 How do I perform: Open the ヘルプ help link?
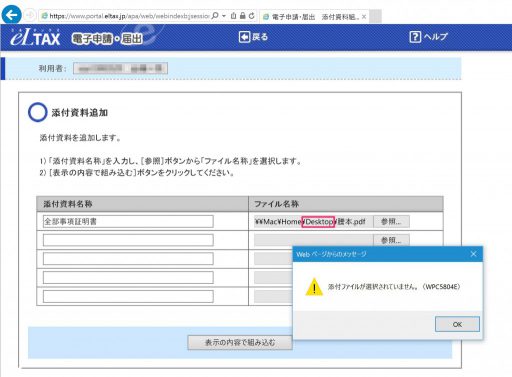(x=429, y=37)
